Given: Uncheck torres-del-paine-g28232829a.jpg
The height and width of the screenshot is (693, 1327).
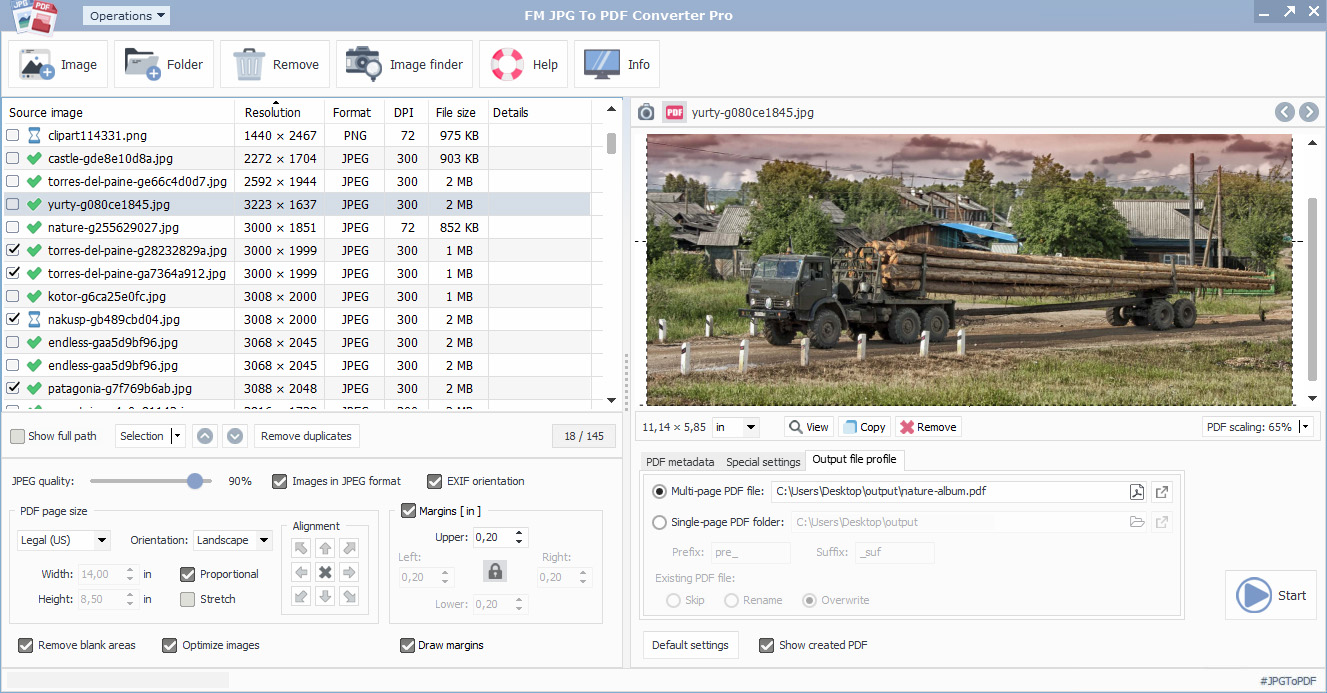Looking at the screenshot, I should click(13, 250).
